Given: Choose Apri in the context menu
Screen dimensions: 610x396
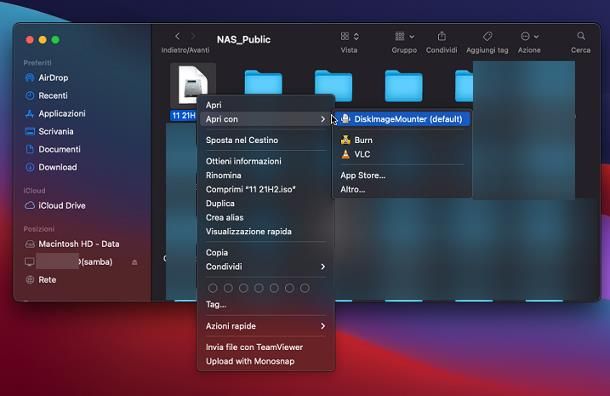Looking at the screenshot, I should pyautogui.click(x=266, y=105).
